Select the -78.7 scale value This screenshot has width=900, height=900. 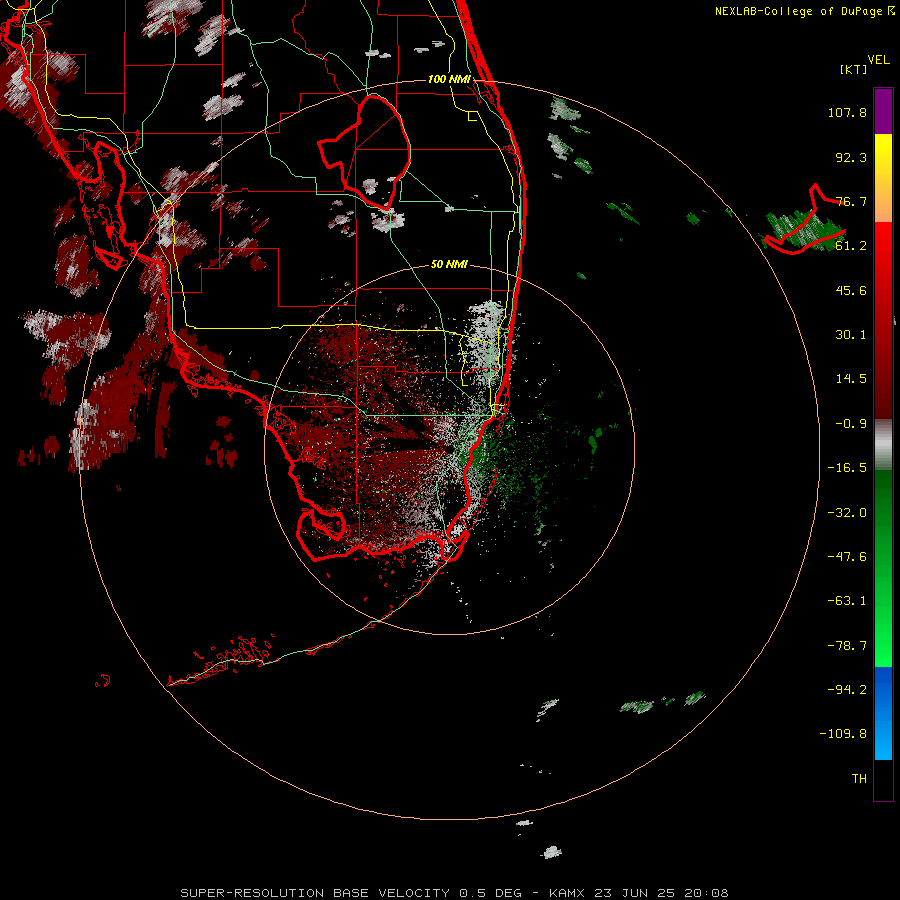click(x=847, y=646)
